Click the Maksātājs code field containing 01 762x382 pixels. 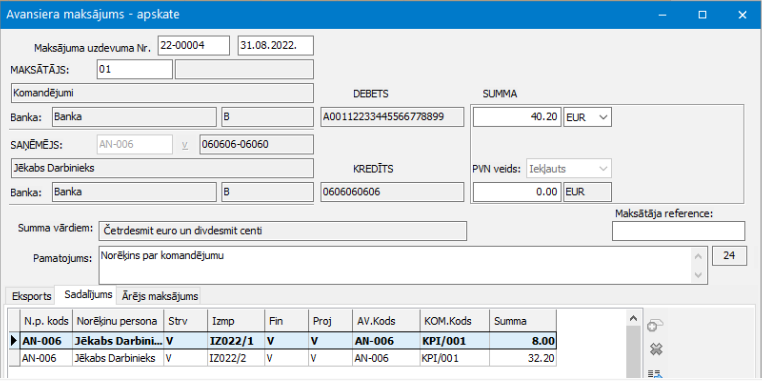(x=135, y=69)
